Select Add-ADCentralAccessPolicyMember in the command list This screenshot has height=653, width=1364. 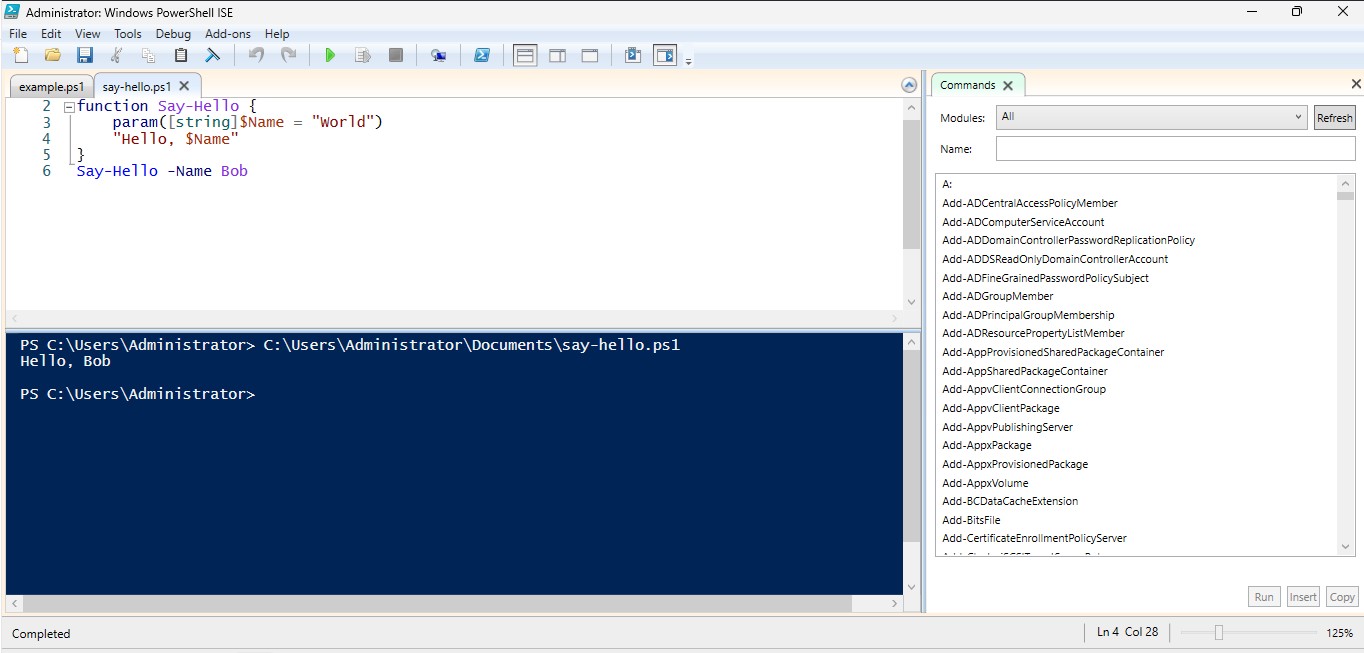(1030, 203)
